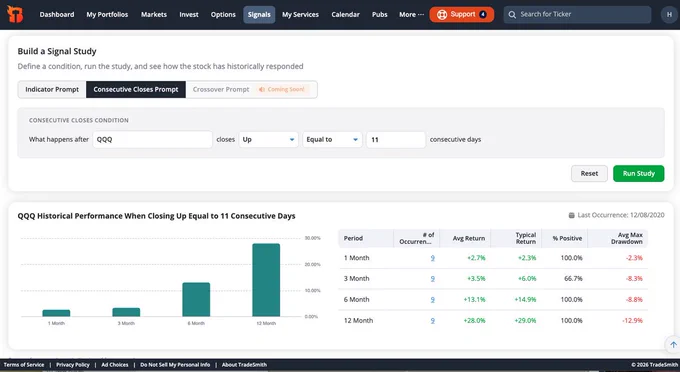The width and height of the screenshot is (680, 372).
Task: Click the Avg Max Drawdown header
Action: pos(618,238)
